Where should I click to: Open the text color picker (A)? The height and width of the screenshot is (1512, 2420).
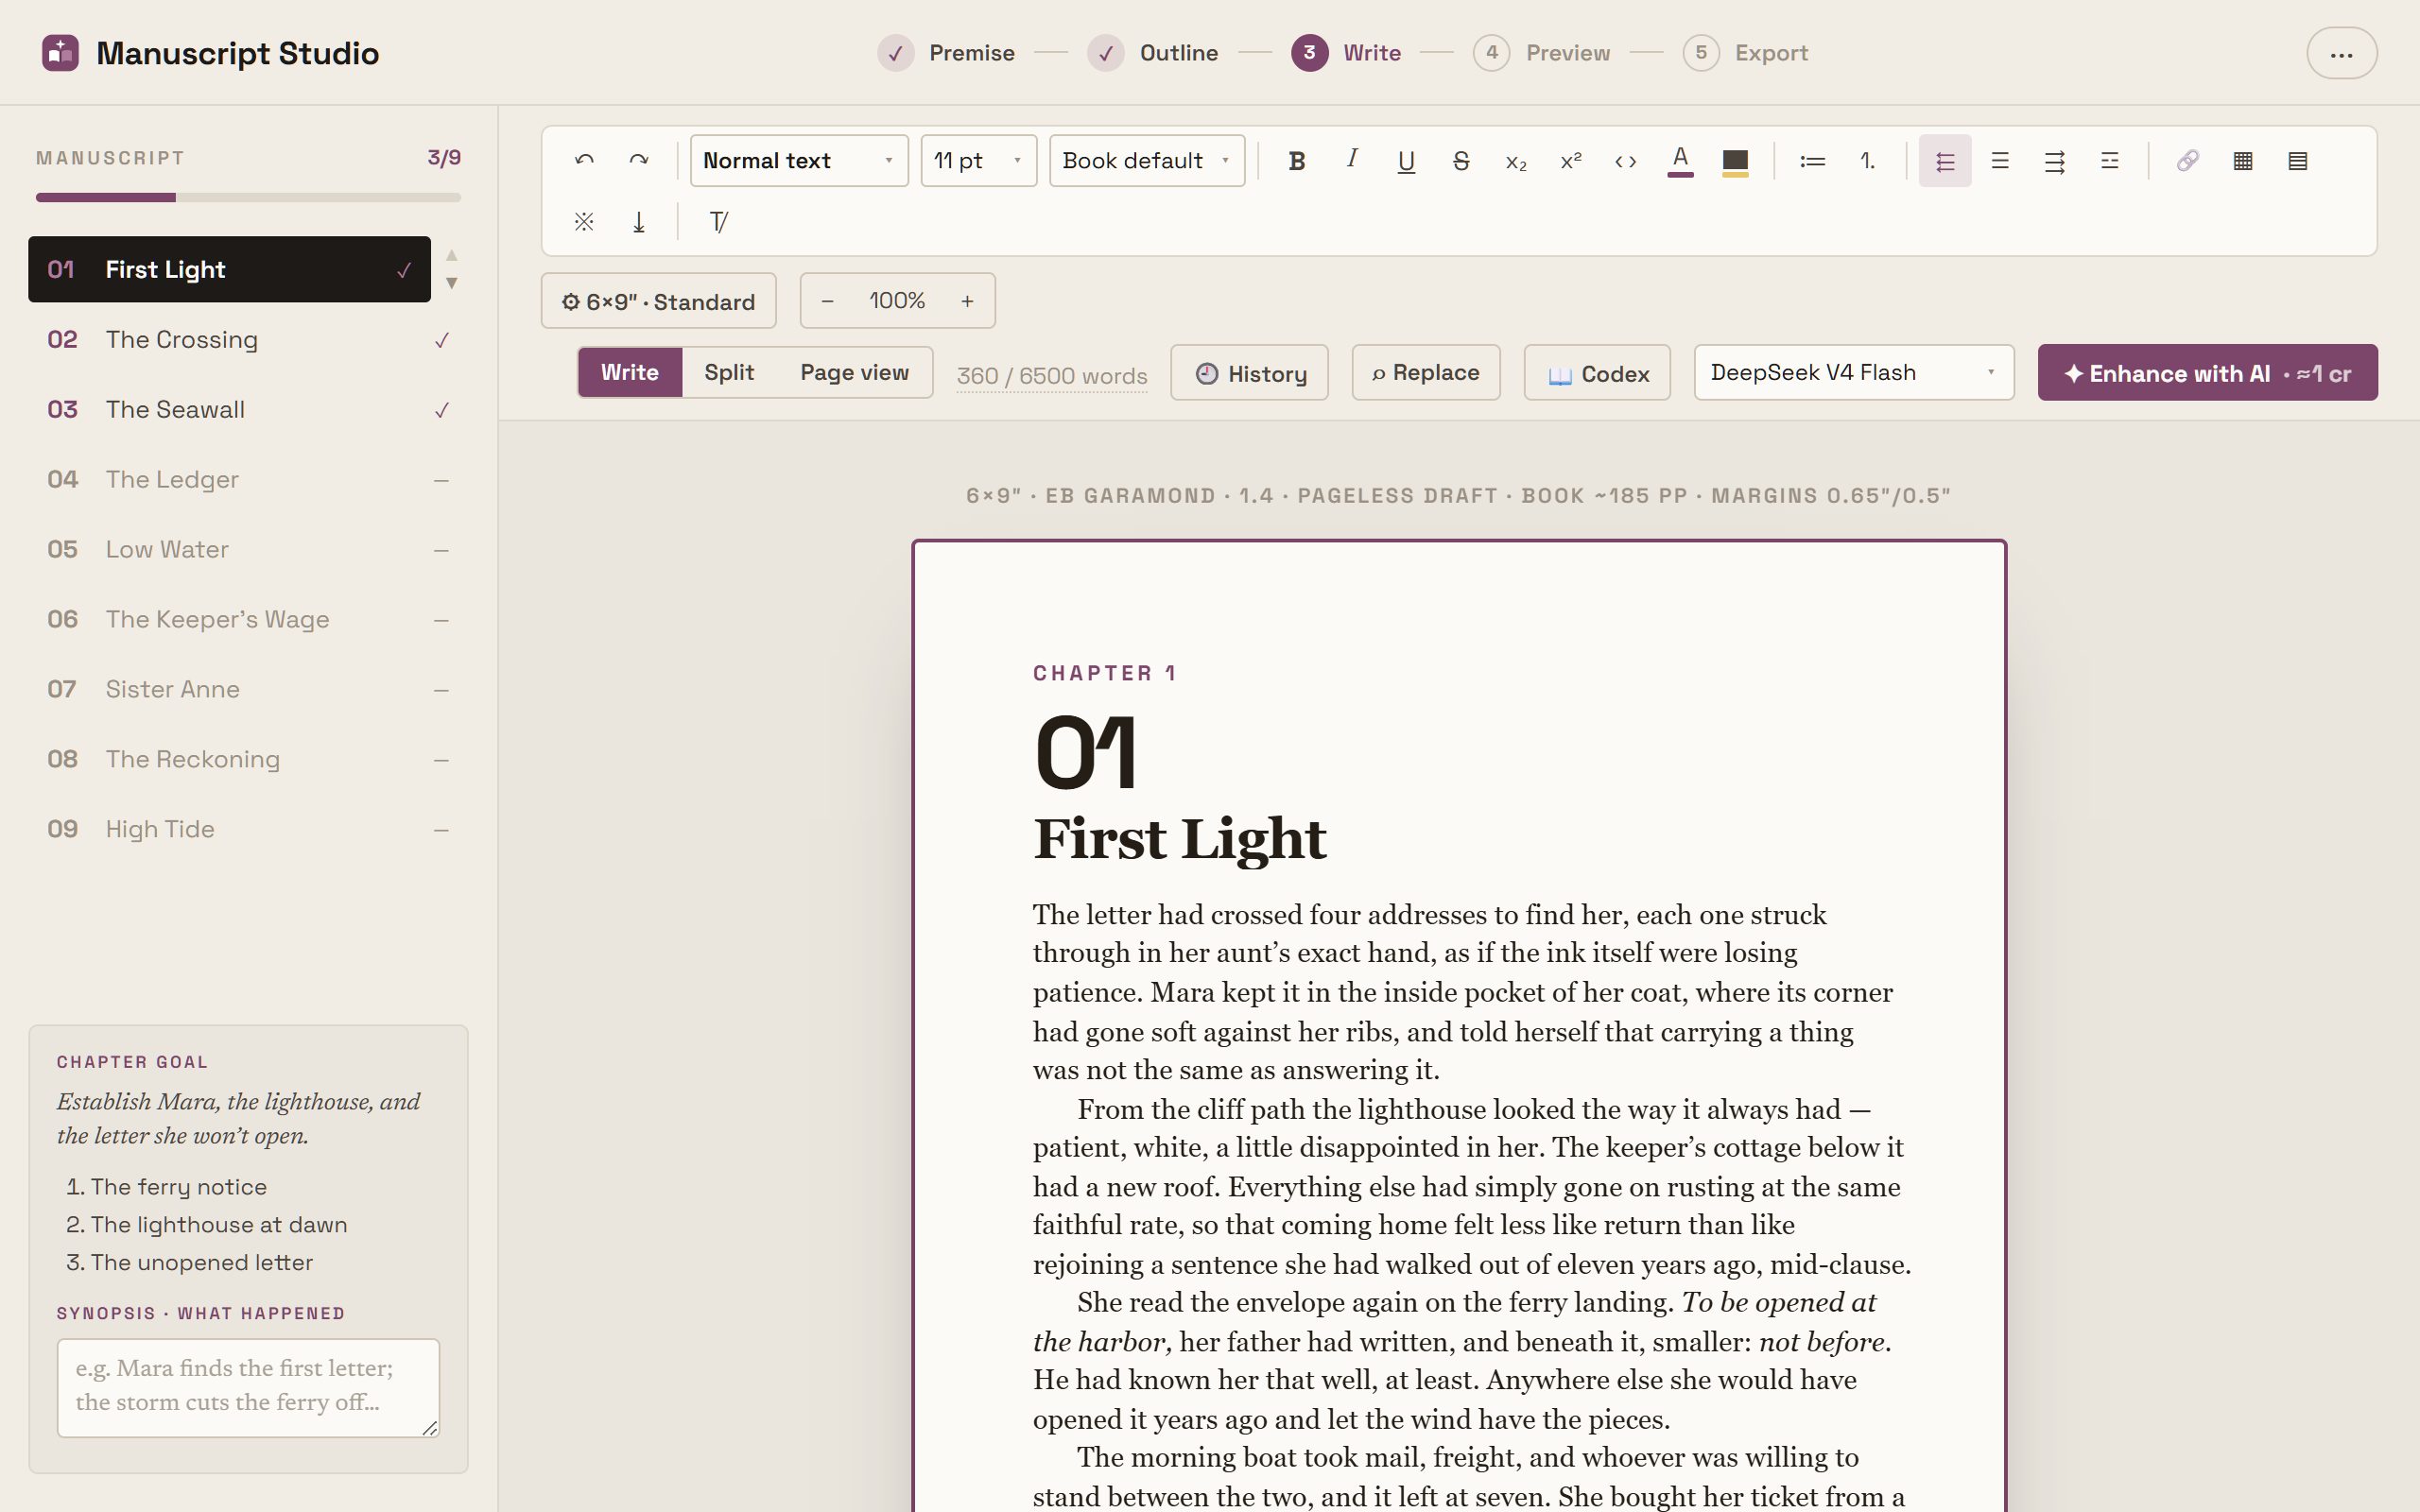[x=1681, y=160]
